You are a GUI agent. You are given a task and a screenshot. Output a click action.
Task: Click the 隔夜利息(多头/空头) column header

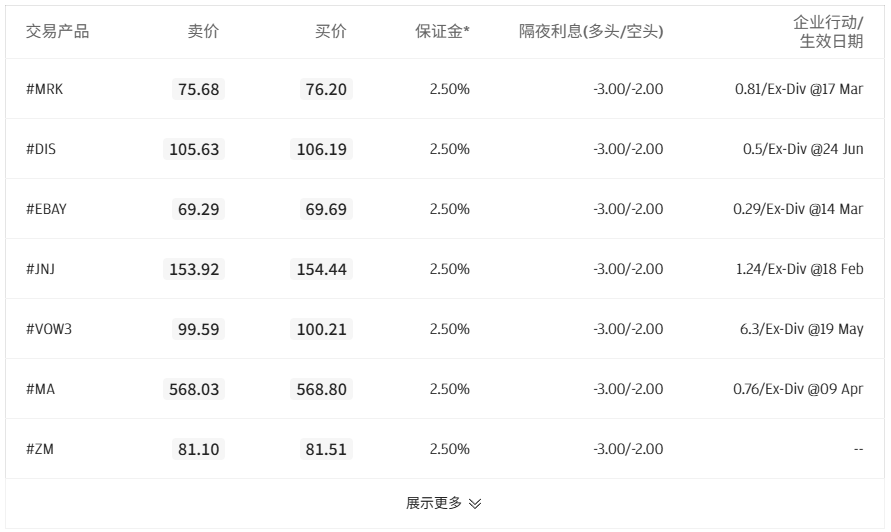pyautogui.click(x=591, y=31)
